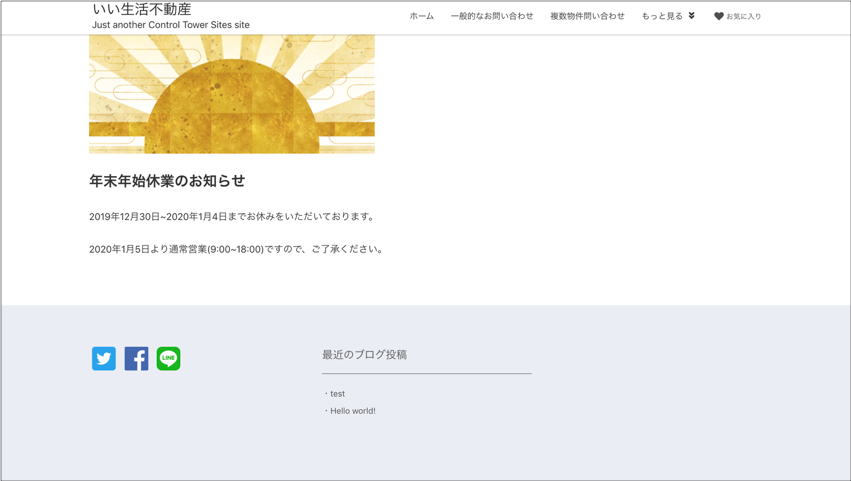Screen dimensions: 851x481
Task: Tap the green LINE icon
Action: pos(168,358)
